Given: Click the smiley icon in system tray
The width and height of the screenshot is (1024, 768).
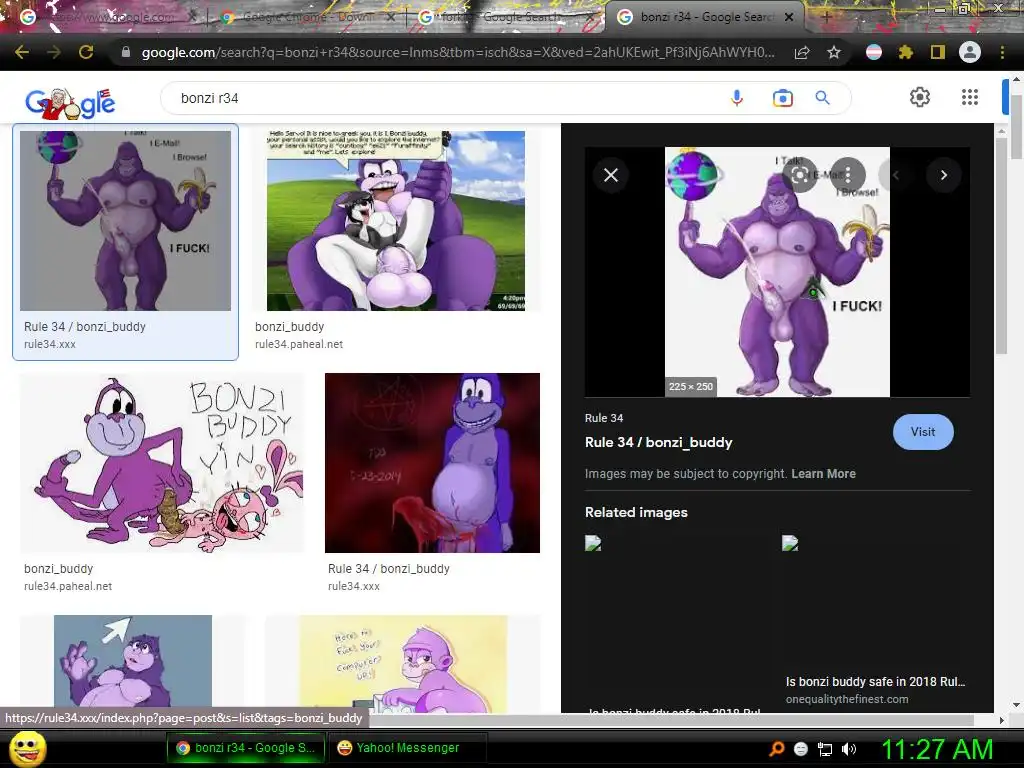Looking at the screenshot, I should (x=801, y=749).
